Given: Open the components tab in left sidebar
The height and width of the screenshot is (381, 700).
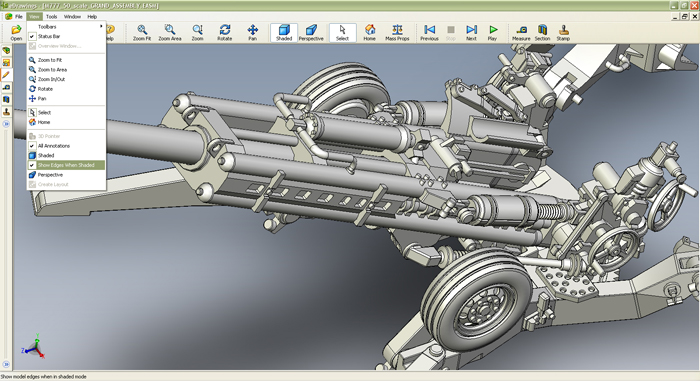Looking at the screenshot, I should point(6,50).
